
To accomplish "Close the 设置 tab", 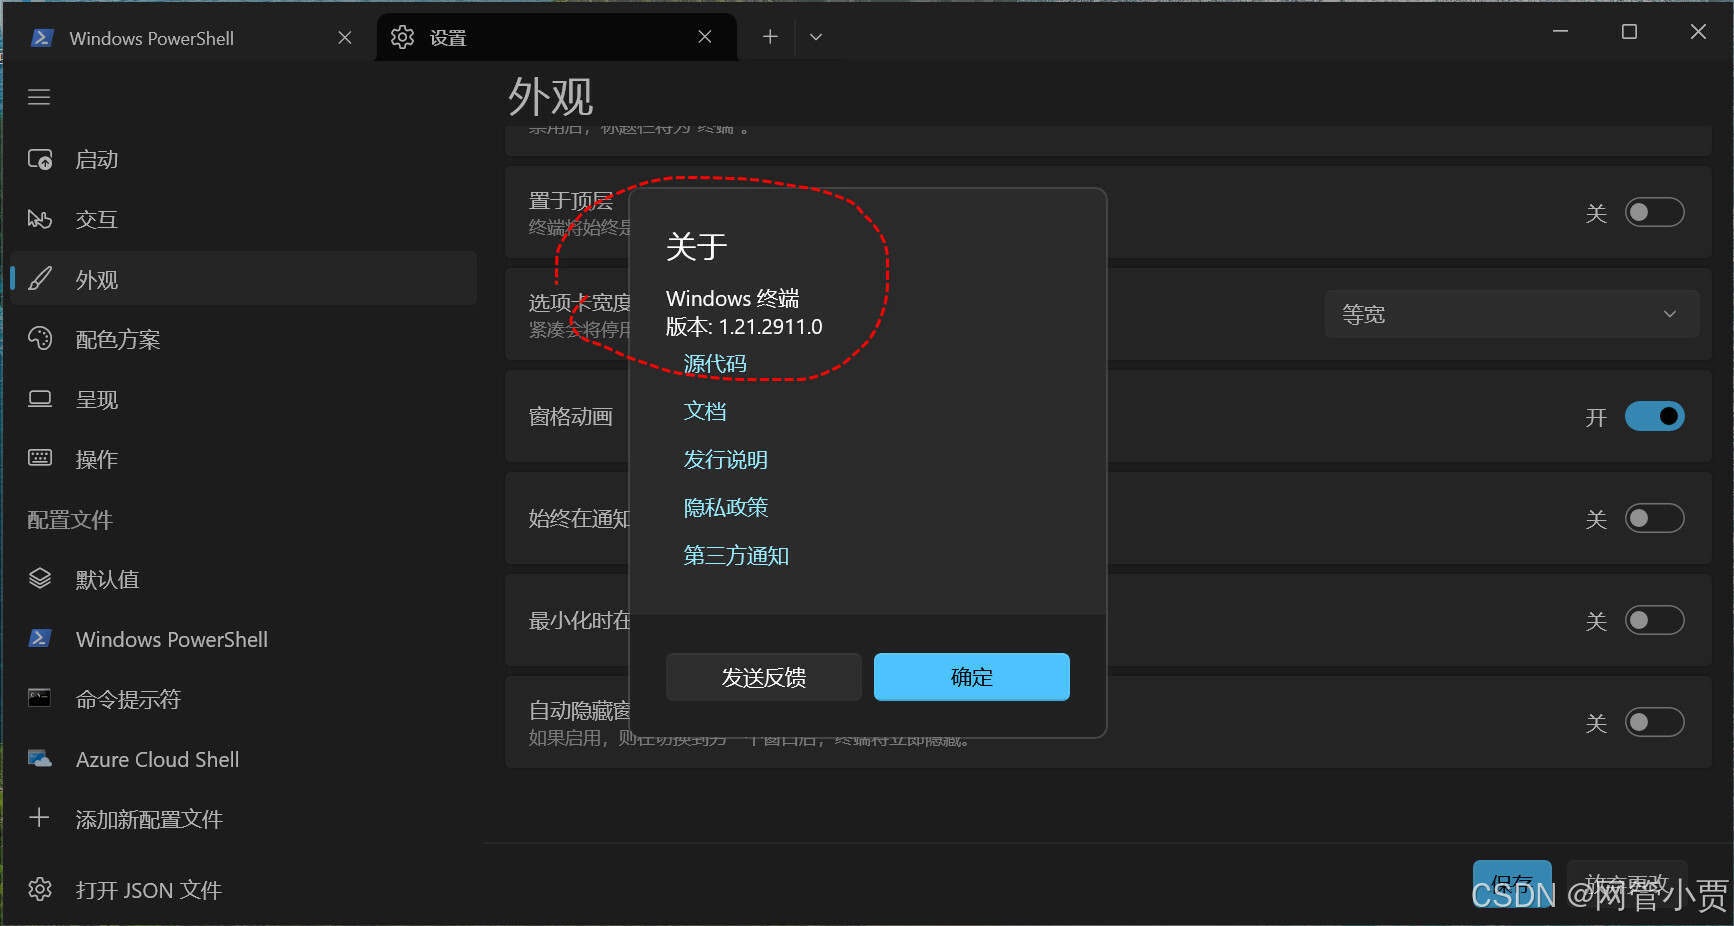I will click(705, 37).
